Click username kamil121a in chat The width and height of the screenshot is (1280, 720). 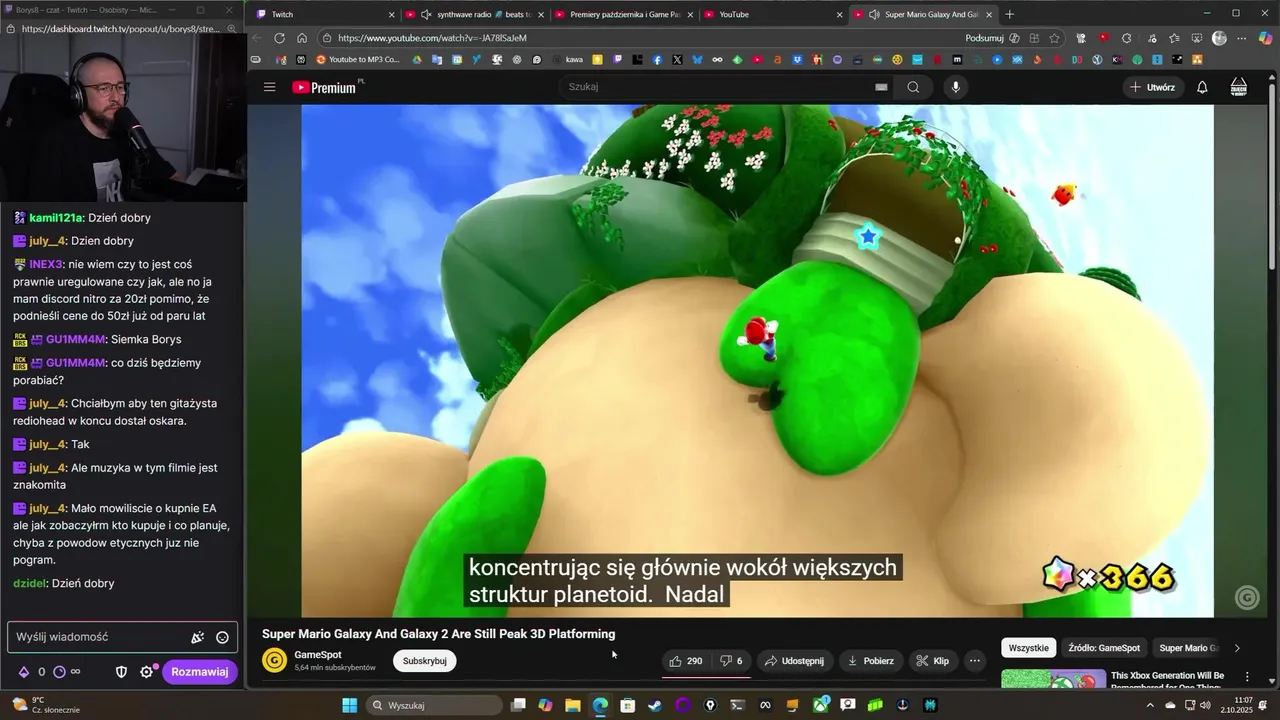(56, 218)
